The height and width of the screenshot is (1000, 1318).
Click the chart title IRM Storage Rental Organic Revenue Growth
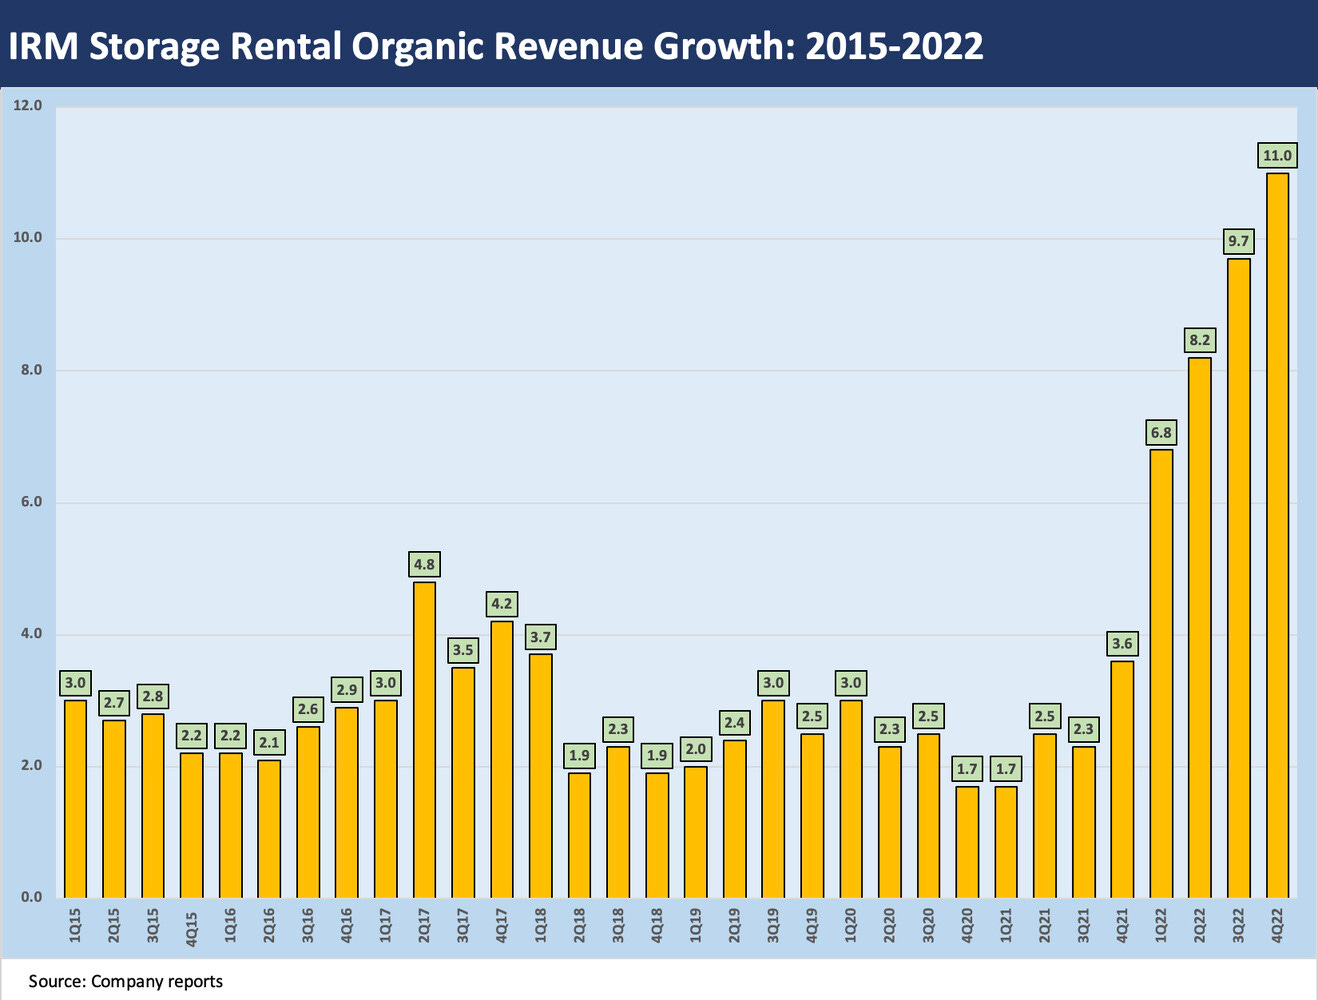tap(495, 45)
